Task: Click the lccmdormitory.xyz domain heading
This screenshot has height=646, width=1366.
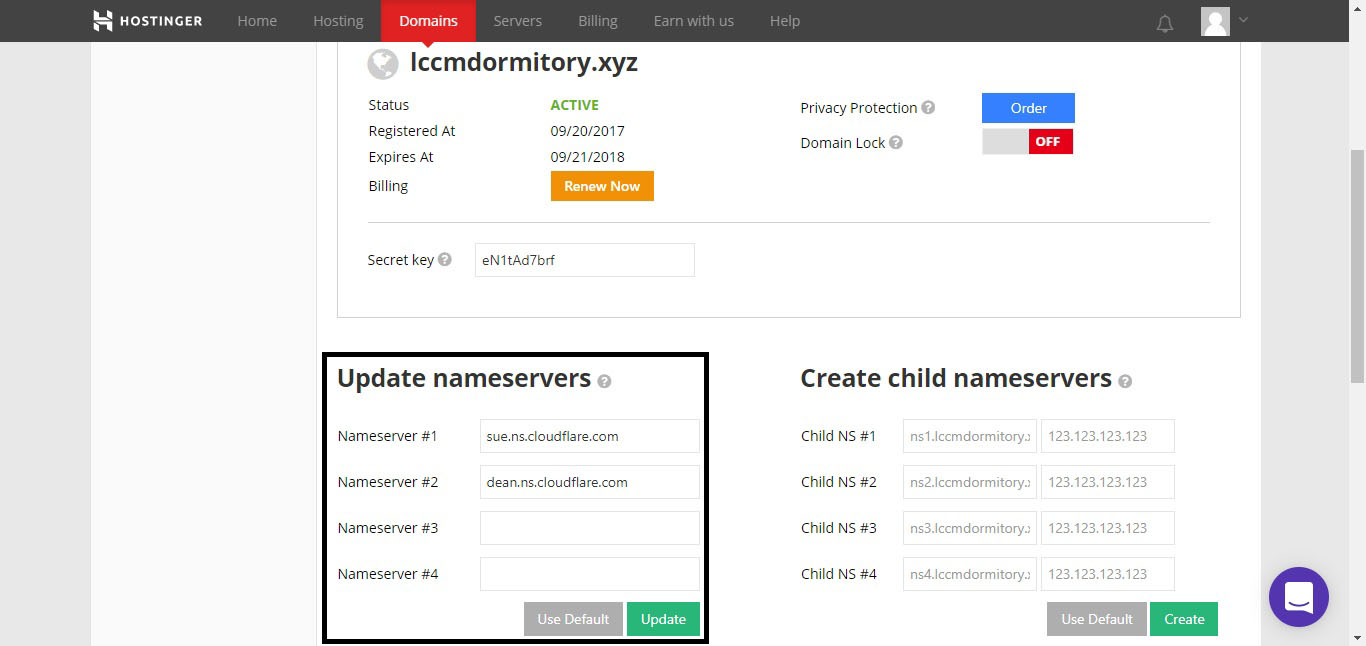Action: pos(524,63)
